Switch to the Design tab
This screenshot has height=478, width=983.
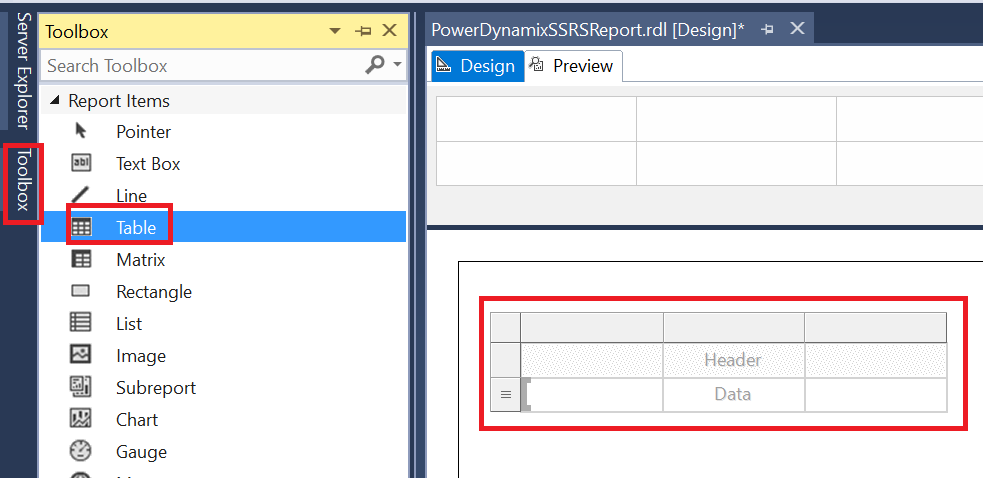click(478, 66)
